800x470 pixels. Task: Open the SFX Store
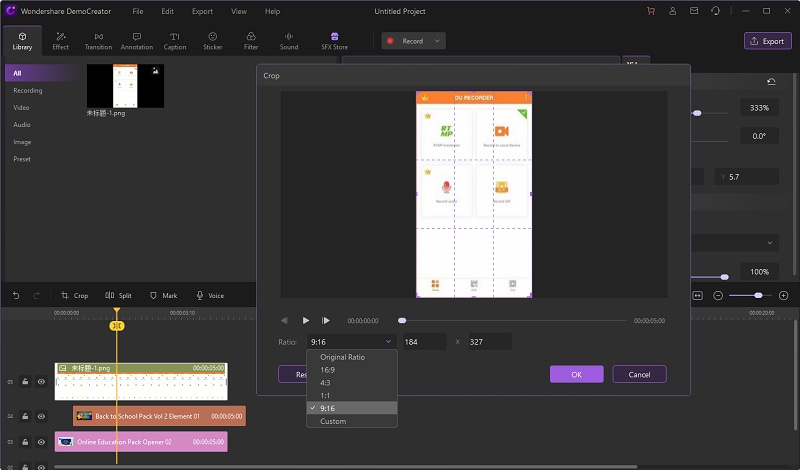(x=334, y=41)
